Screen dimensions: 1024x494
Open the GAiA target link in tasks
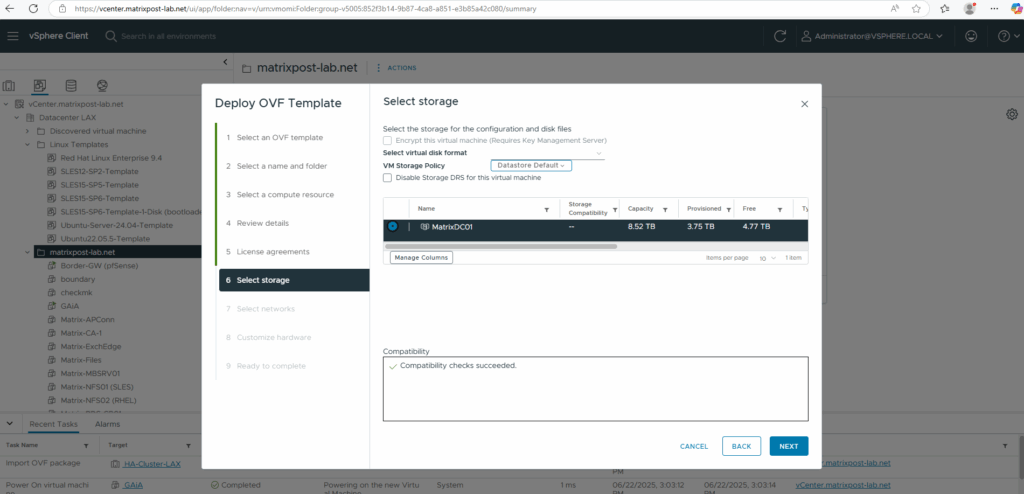[x=133, y=486]
